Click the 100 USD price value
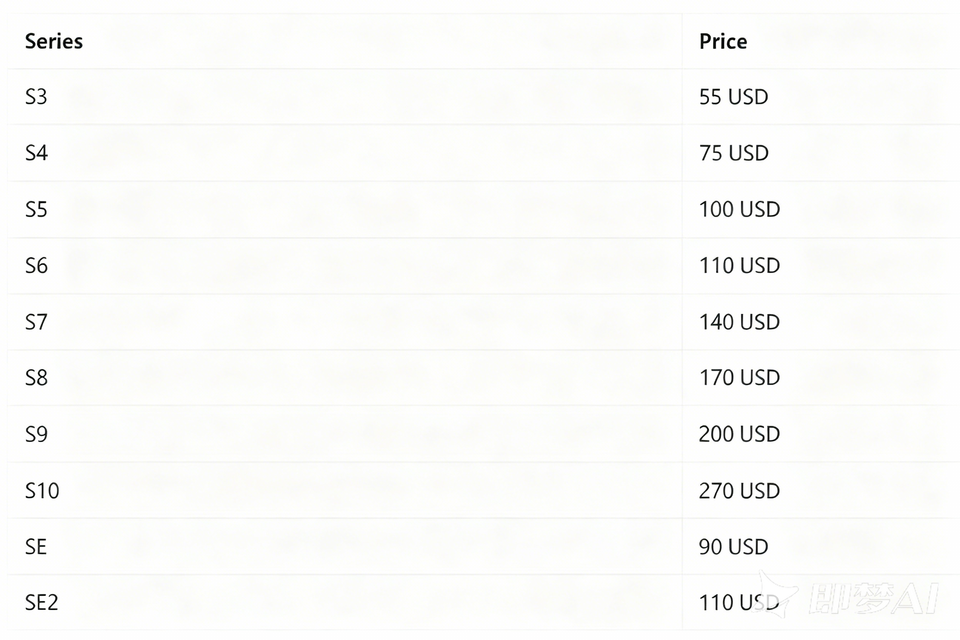This screenshot has height=640, width=960. click(x=739, y=209)
